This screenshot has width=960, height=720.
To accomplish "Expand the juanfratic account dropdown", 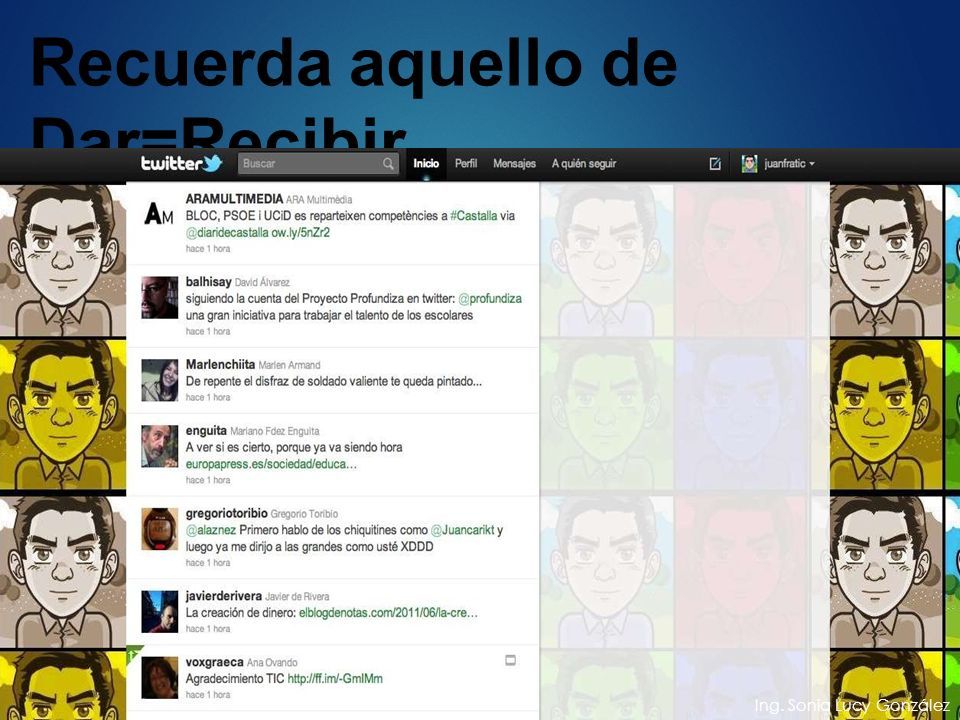I will (790, 163).
